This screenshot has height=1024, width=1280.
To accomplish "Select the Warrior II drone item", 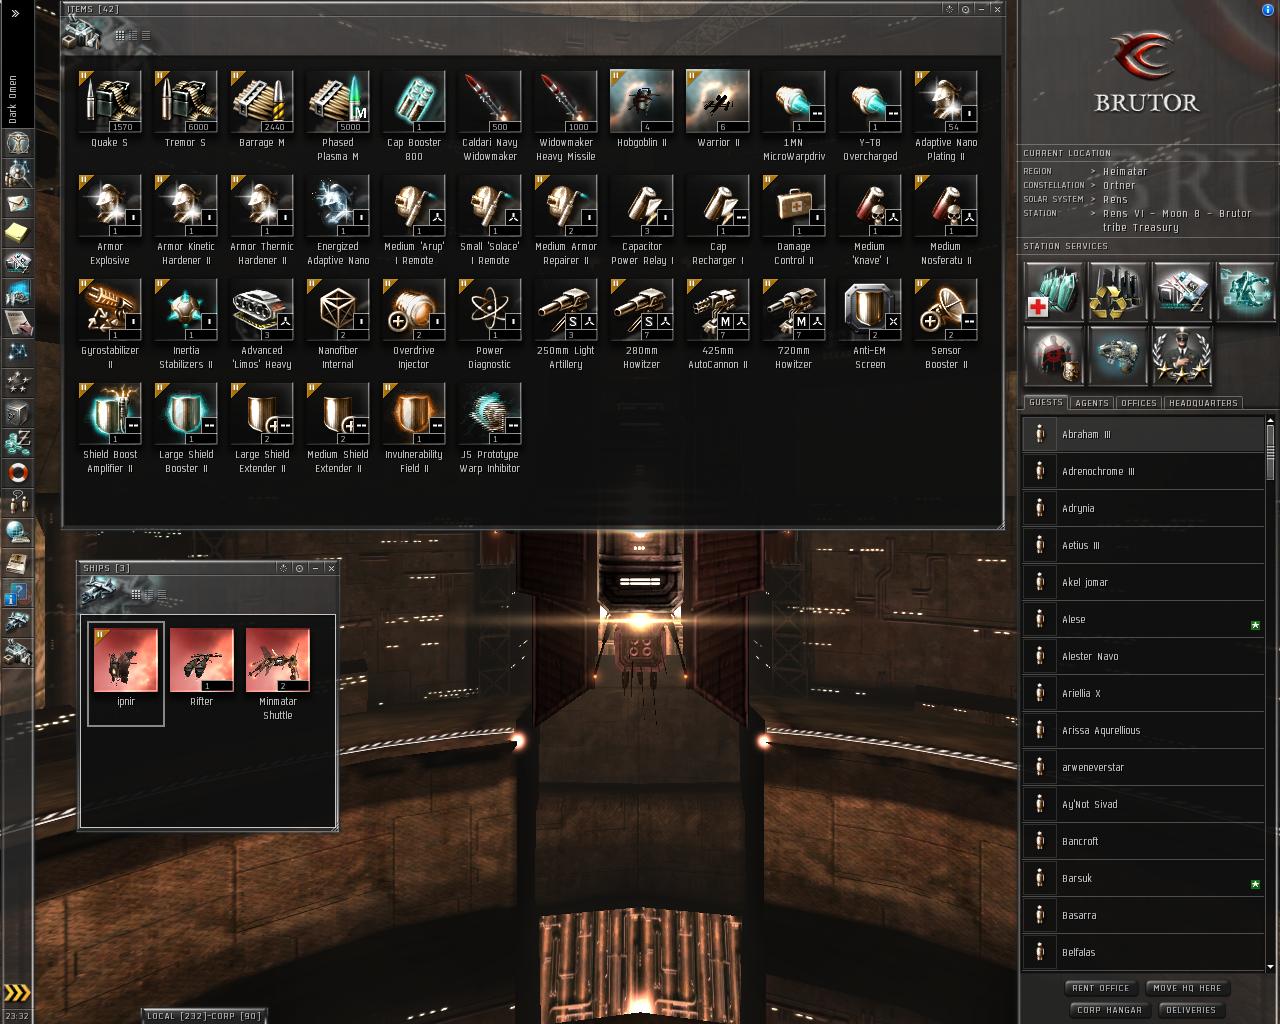I will coord(718,110).
